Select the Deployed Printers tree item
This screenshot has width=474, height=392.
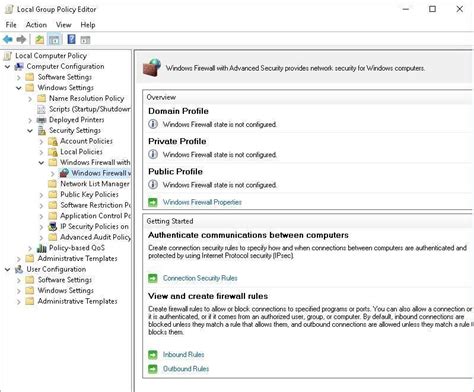(x=76, y=120)
